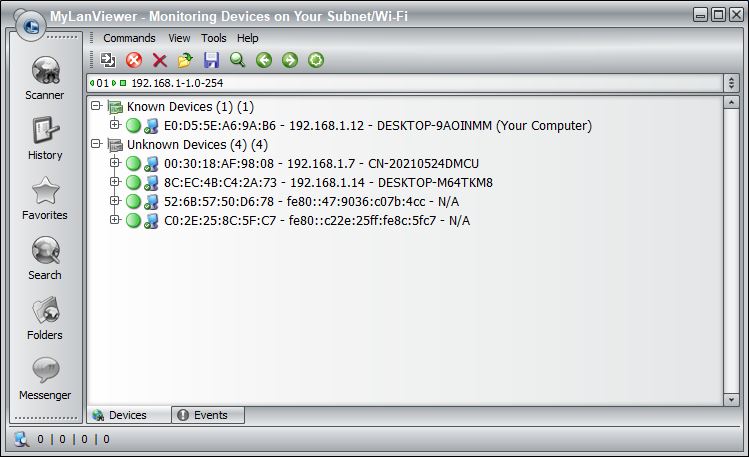This screenshot has height=457, width=749.
Task: Click the computer icon of 192.168.1.7 device
Action: point(151,164)
